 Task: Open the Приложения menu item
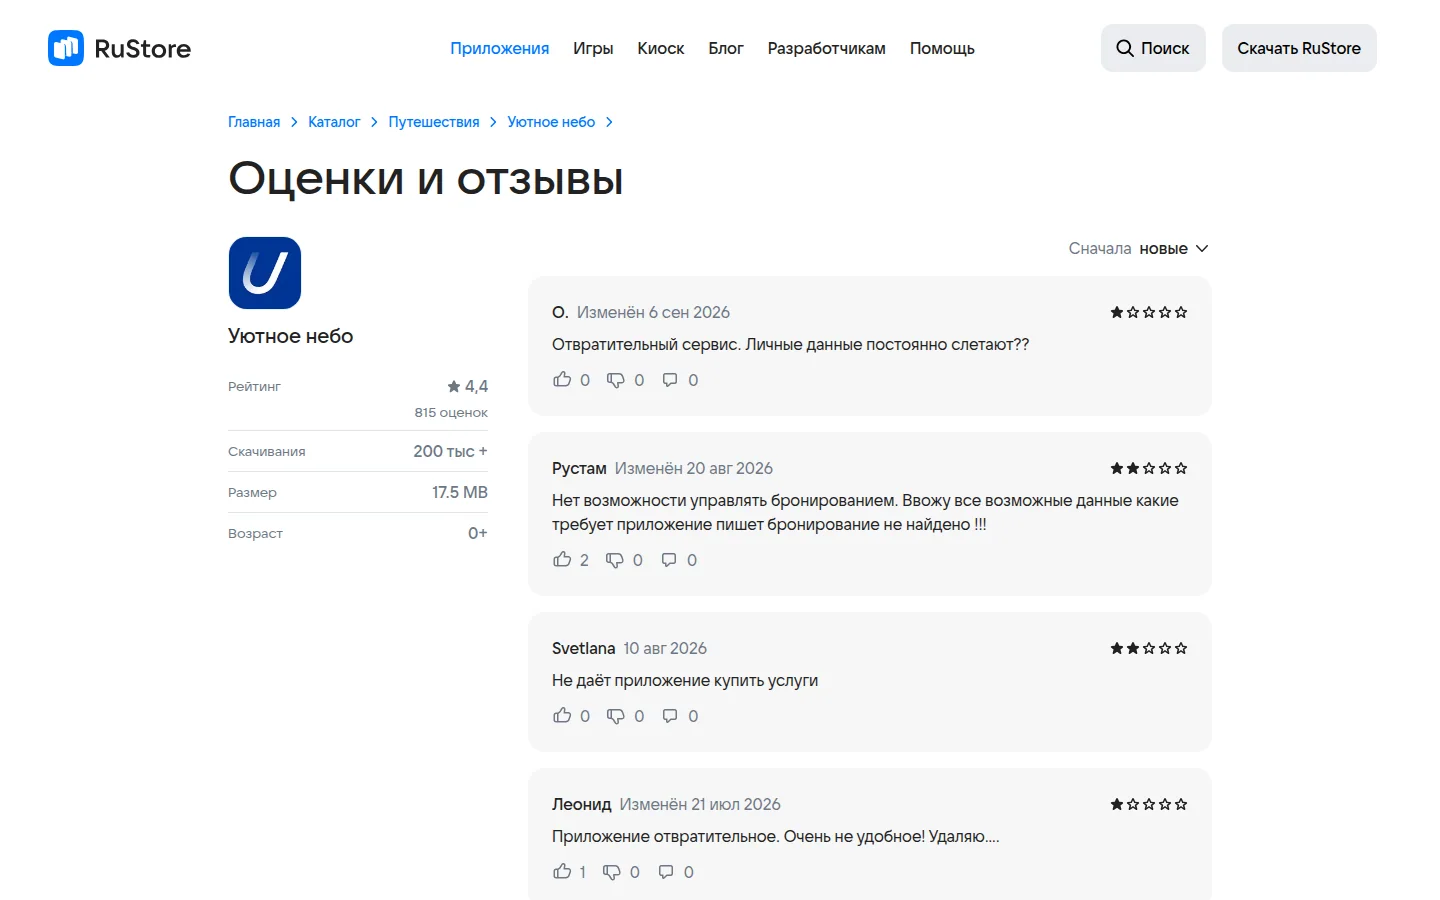[x=499, y=48]
